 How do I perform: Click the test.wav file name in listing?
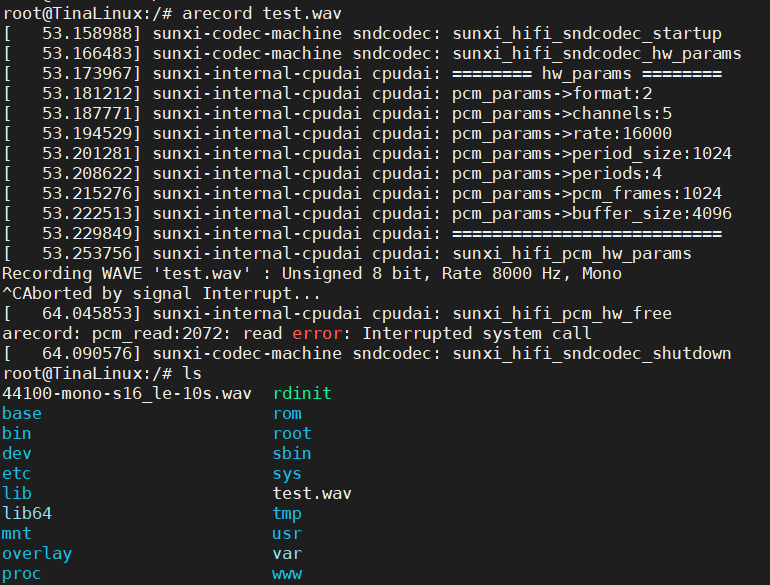coord(312,493)
